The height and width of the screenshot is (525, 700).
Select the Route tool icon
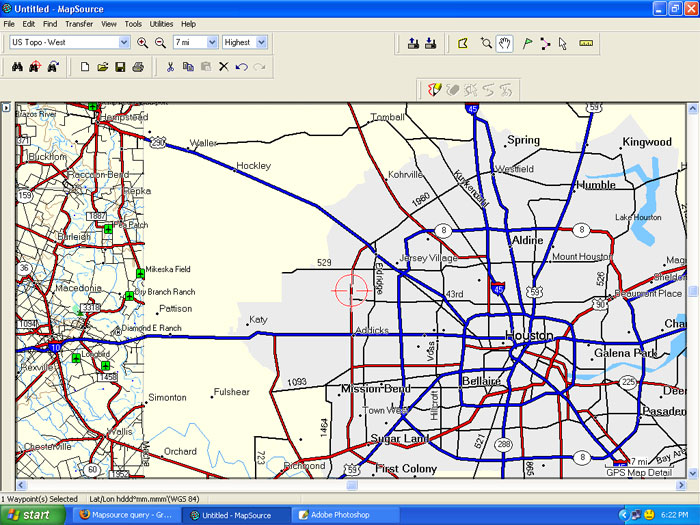coord(545,43)
